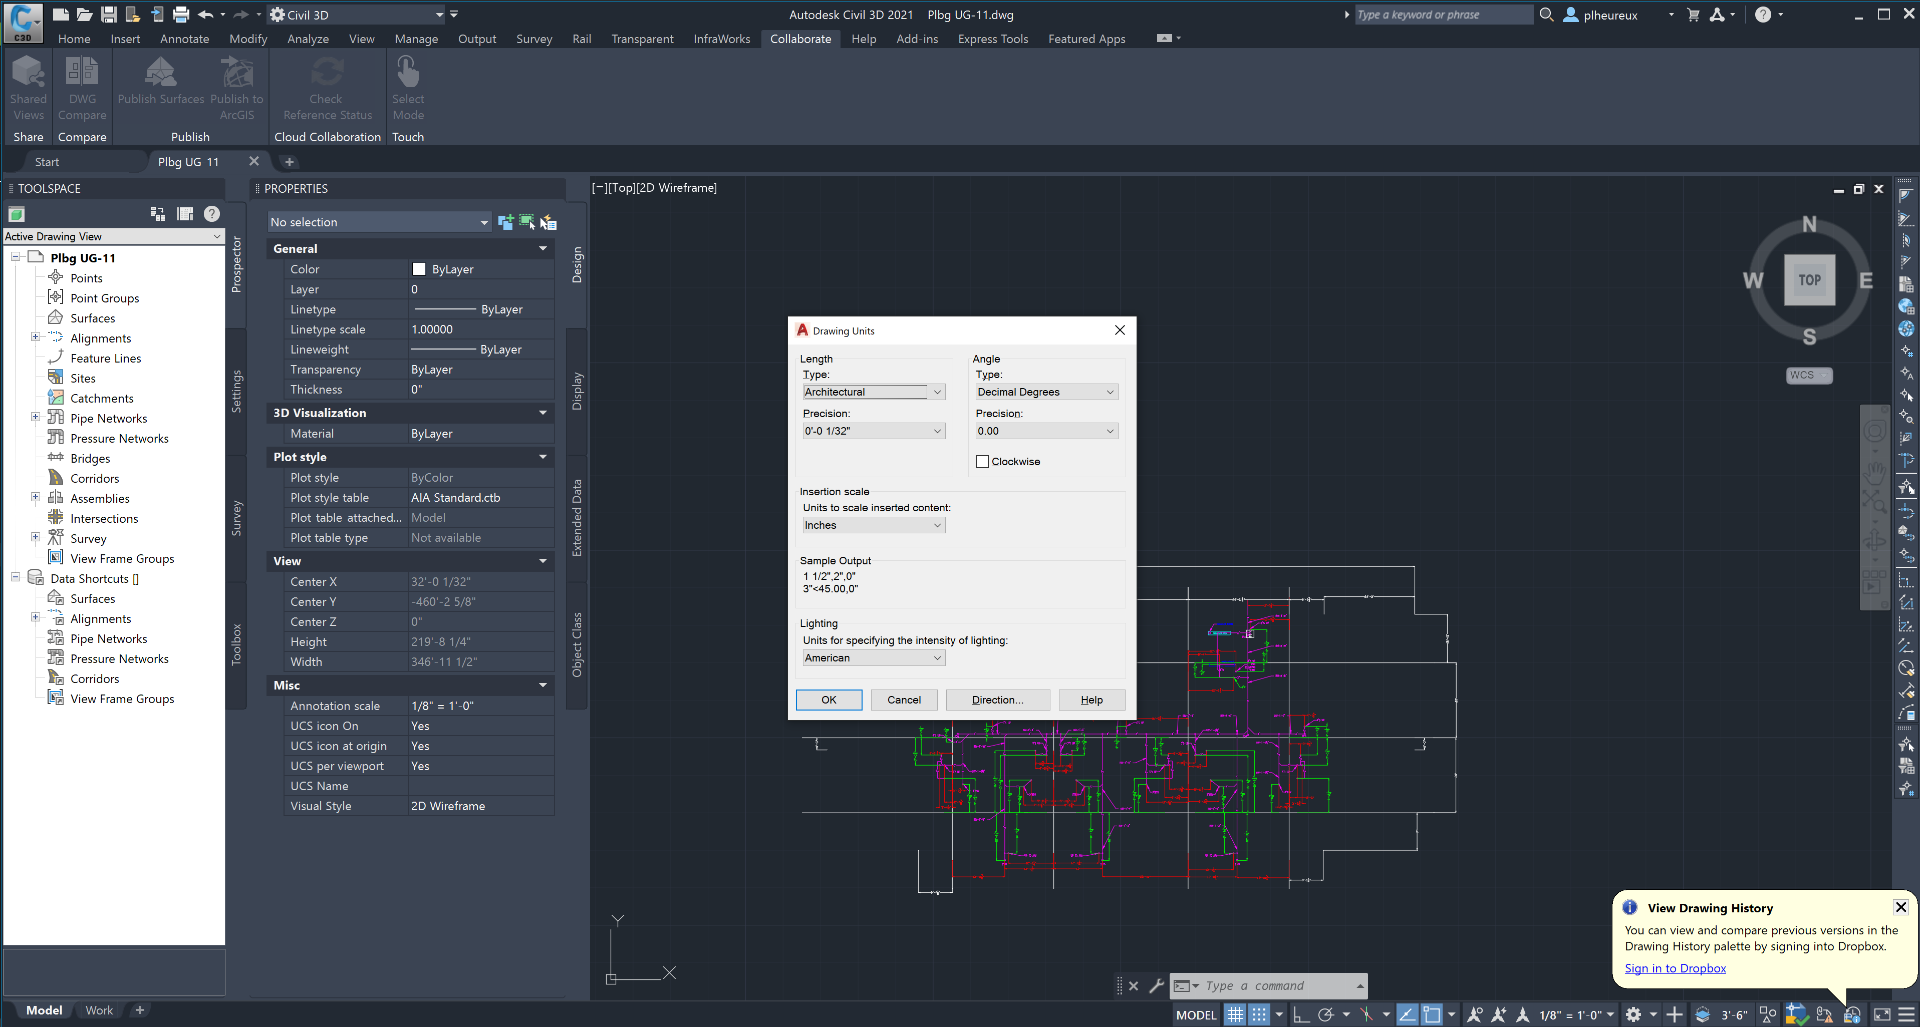Click the Prospector tab icon in Toolspace
The image size is (1920, 1027).
click(237, 263)
